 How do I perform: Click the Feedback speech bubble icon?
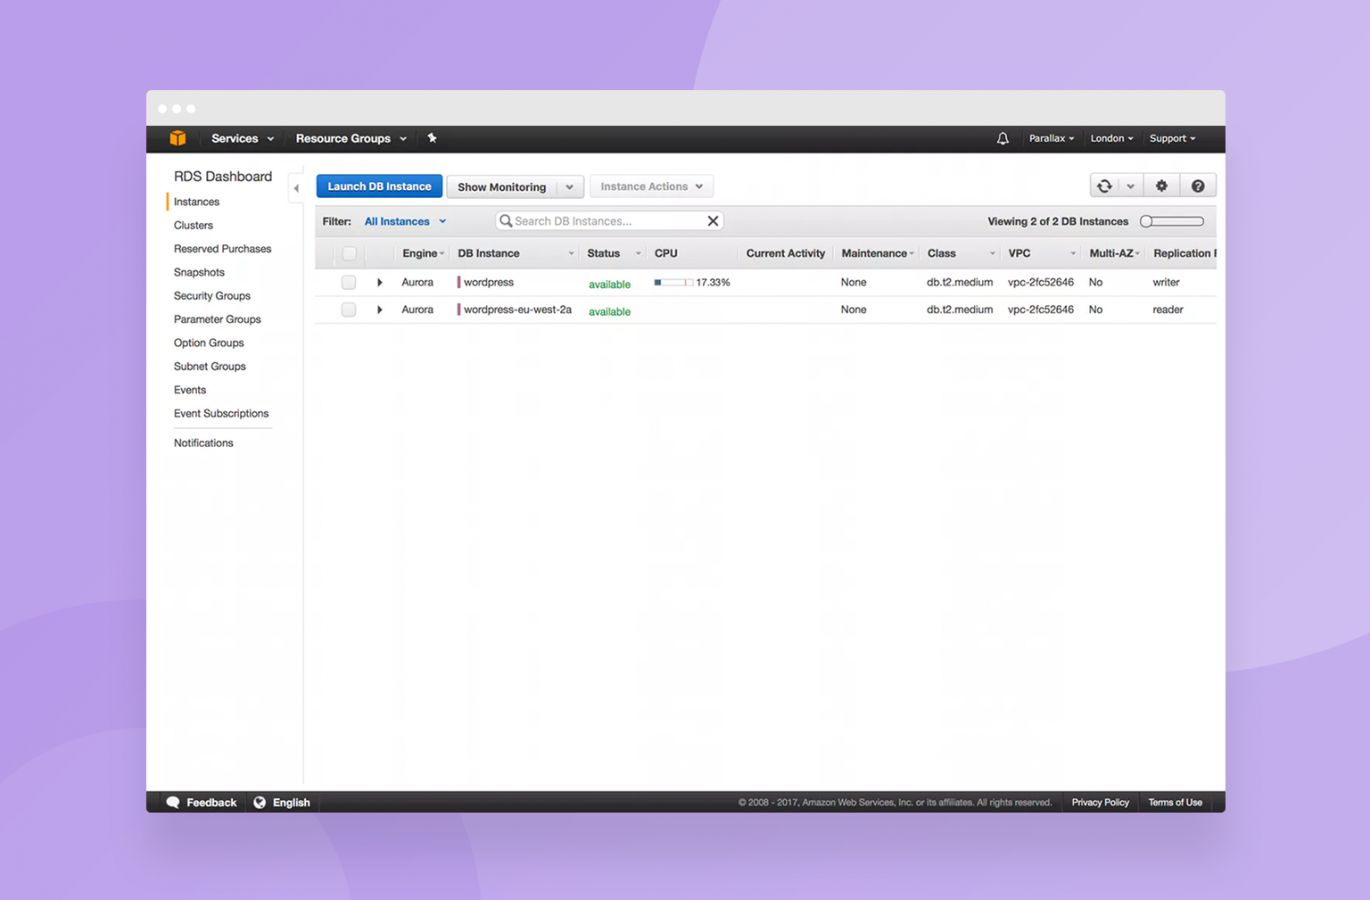(173, 802)
